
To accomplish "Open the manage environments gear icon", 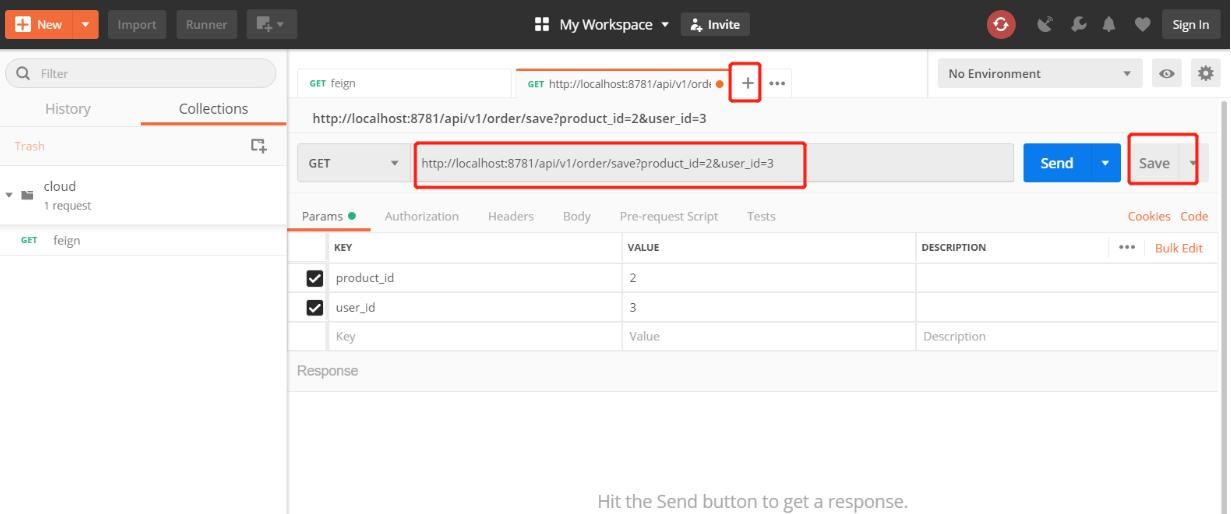I will coord(1205,73).
